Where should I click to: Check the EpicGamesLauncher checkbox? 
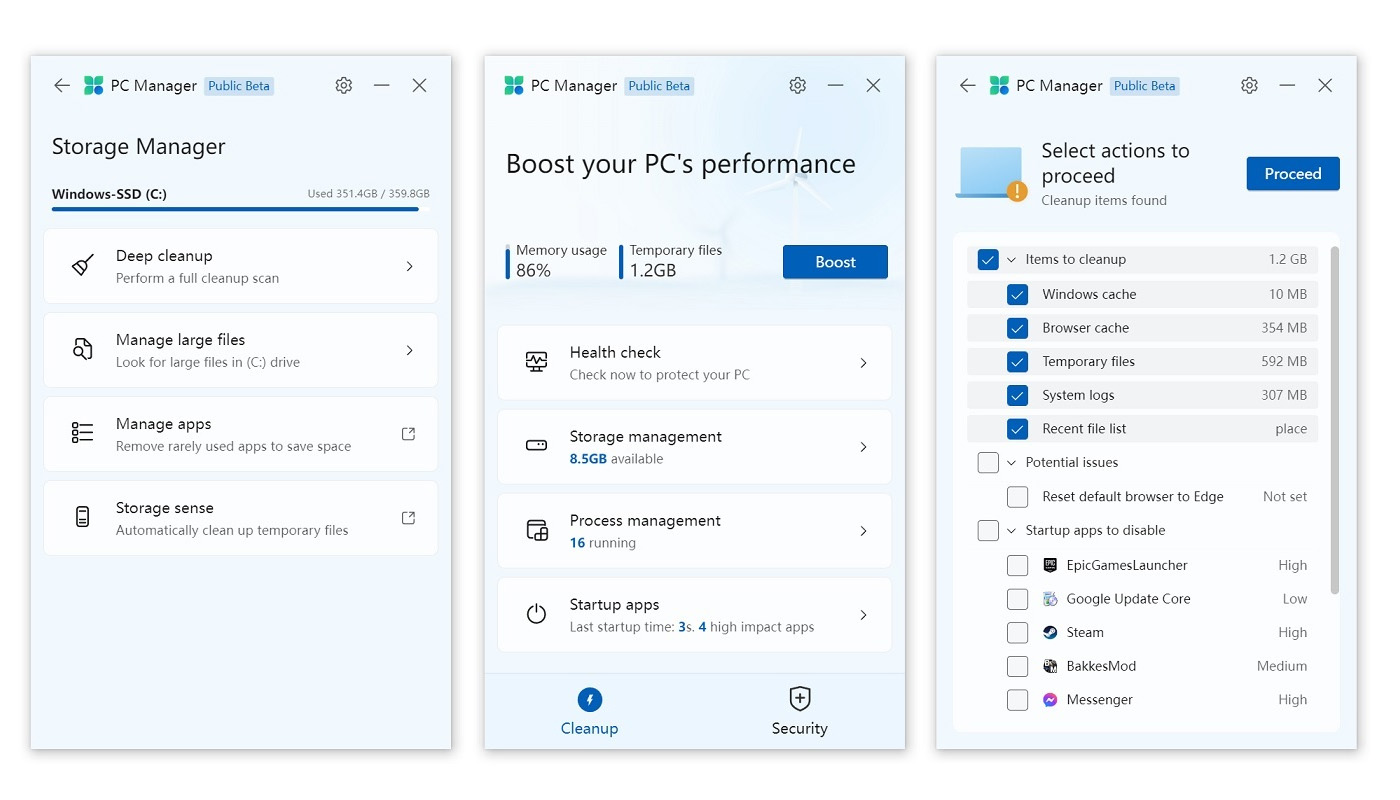pos(1017,565)
